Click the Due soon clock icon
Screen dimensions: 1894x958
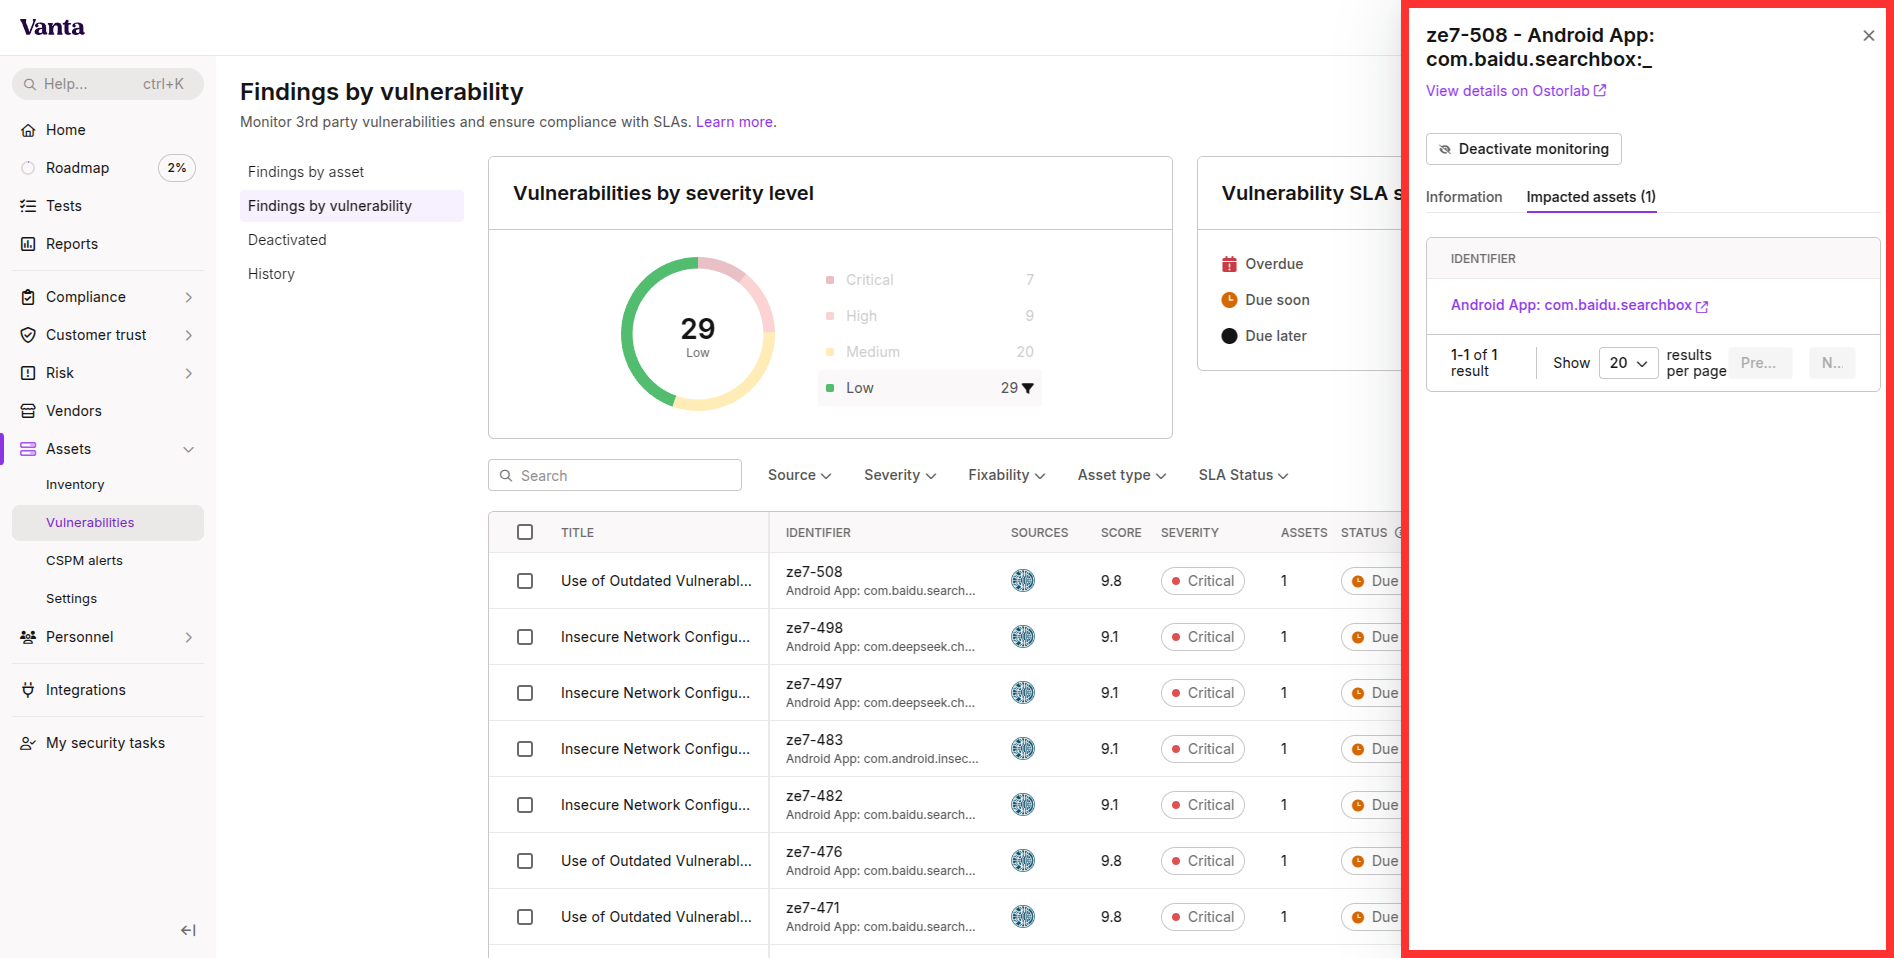[x=1229, y=300]
